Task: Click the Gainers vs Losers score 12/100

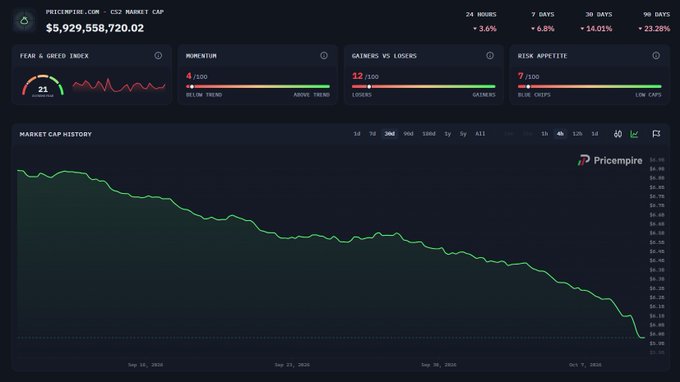Action: (x=365, y=76)
